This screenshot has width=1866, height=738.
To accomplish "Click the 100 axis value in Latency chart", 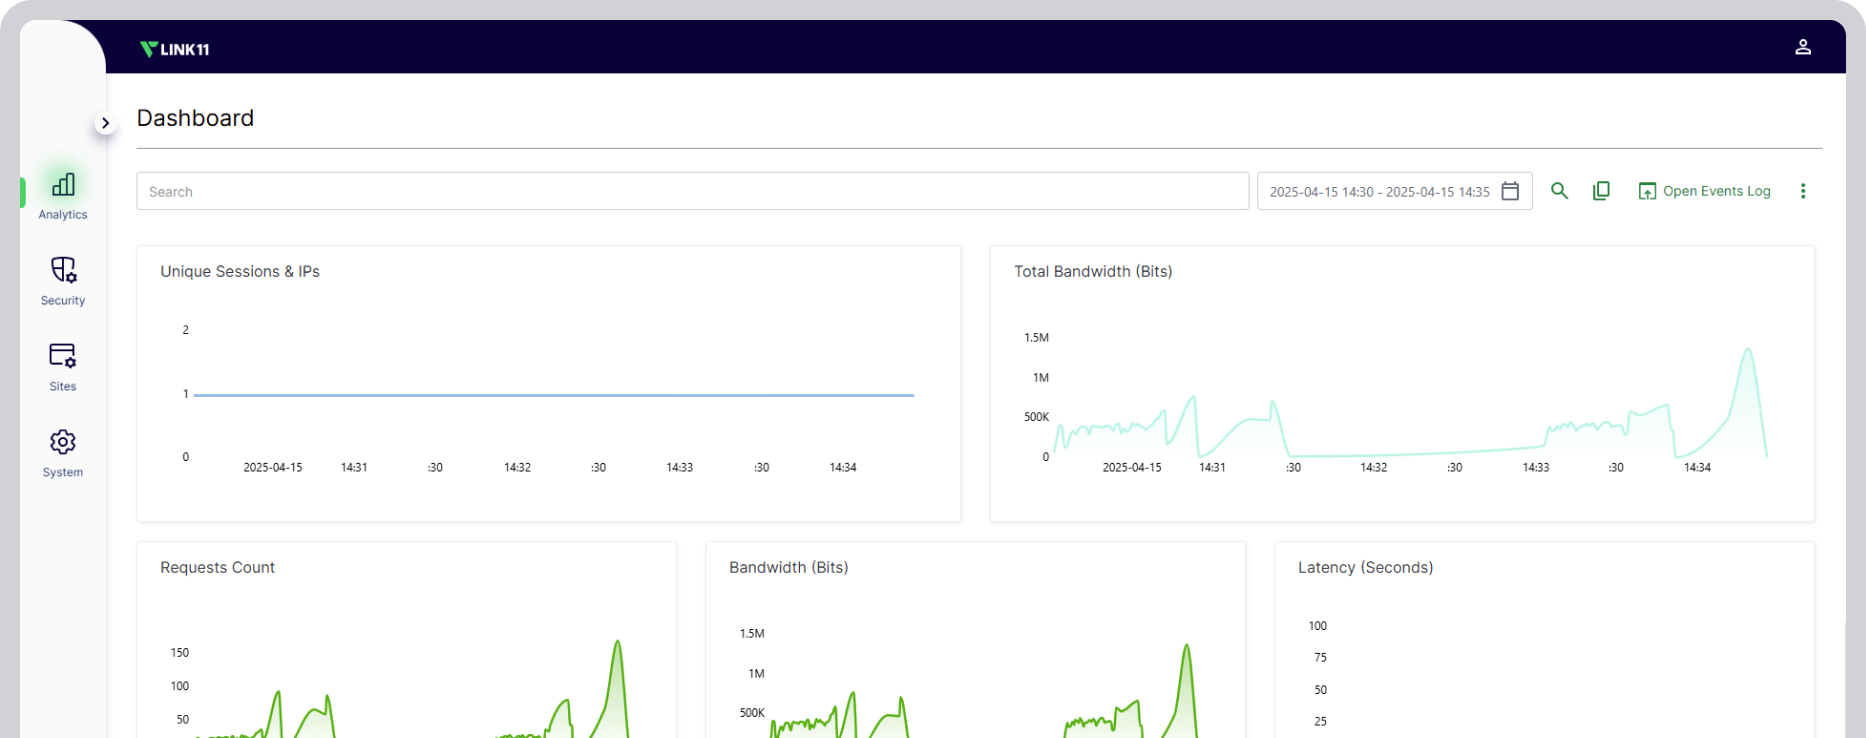I will coord(1317,626).
